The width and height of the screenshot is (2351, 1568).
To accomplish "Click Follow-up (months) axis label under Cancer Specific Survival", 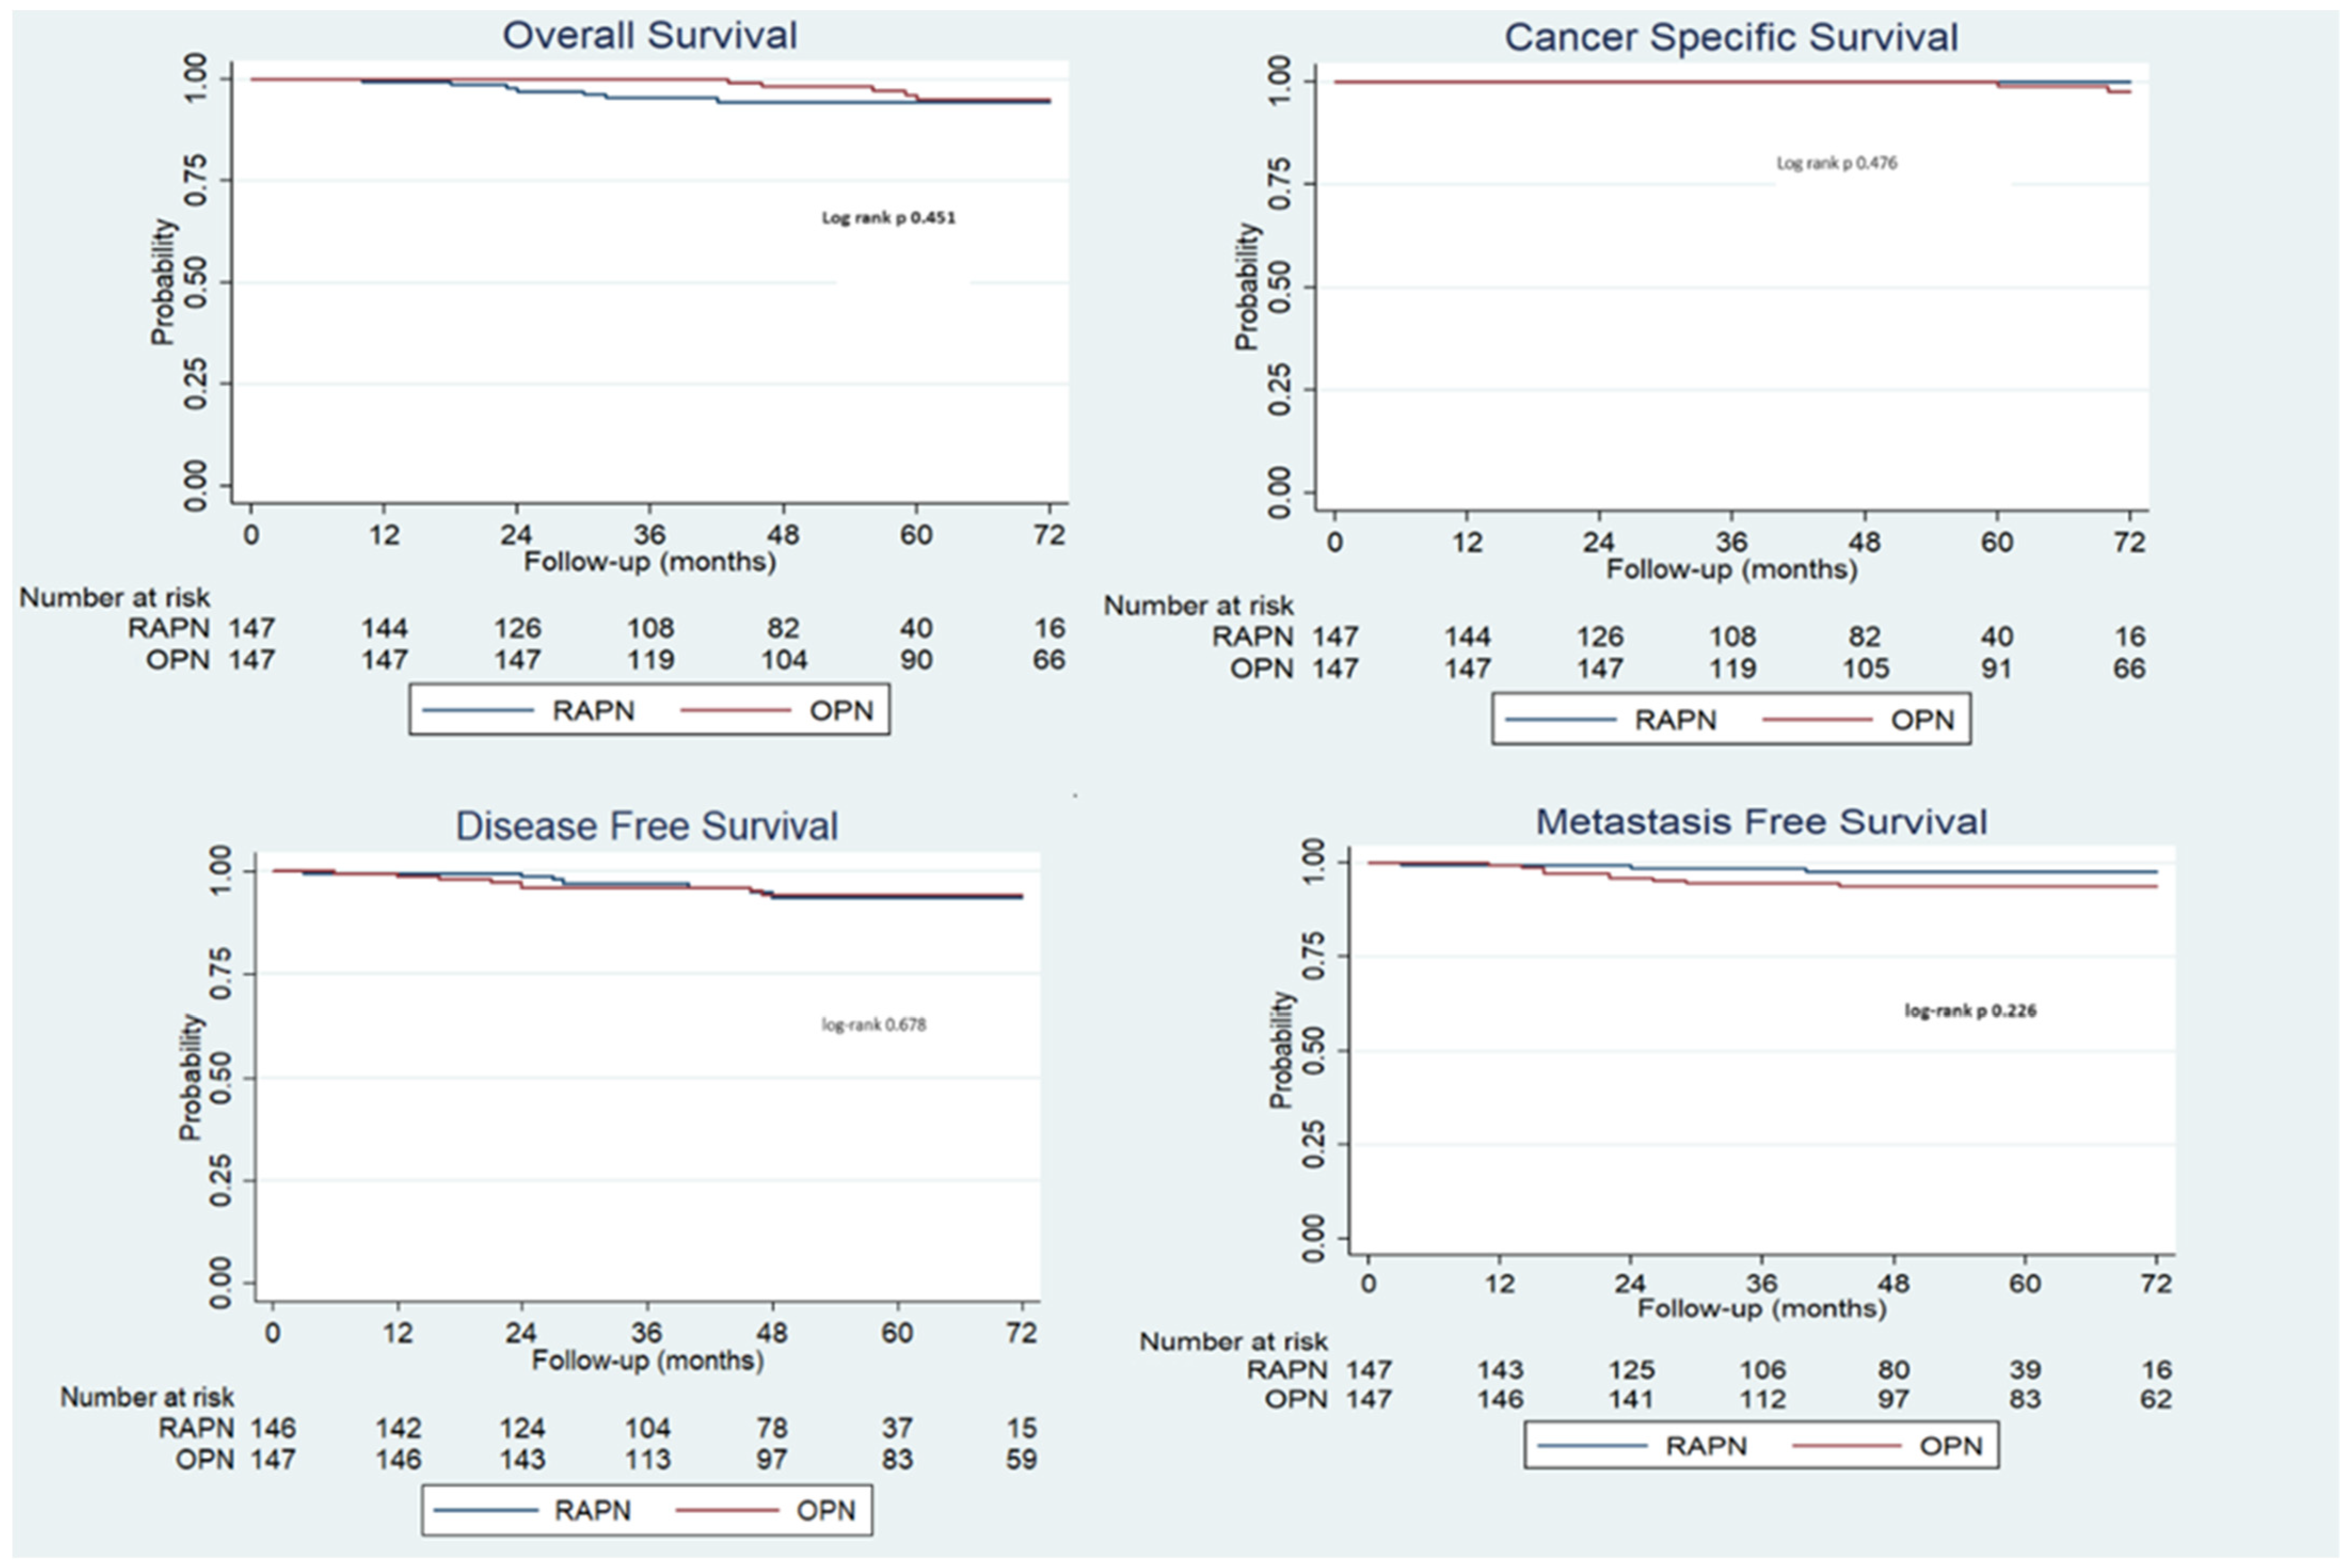I will [1731, 570].
